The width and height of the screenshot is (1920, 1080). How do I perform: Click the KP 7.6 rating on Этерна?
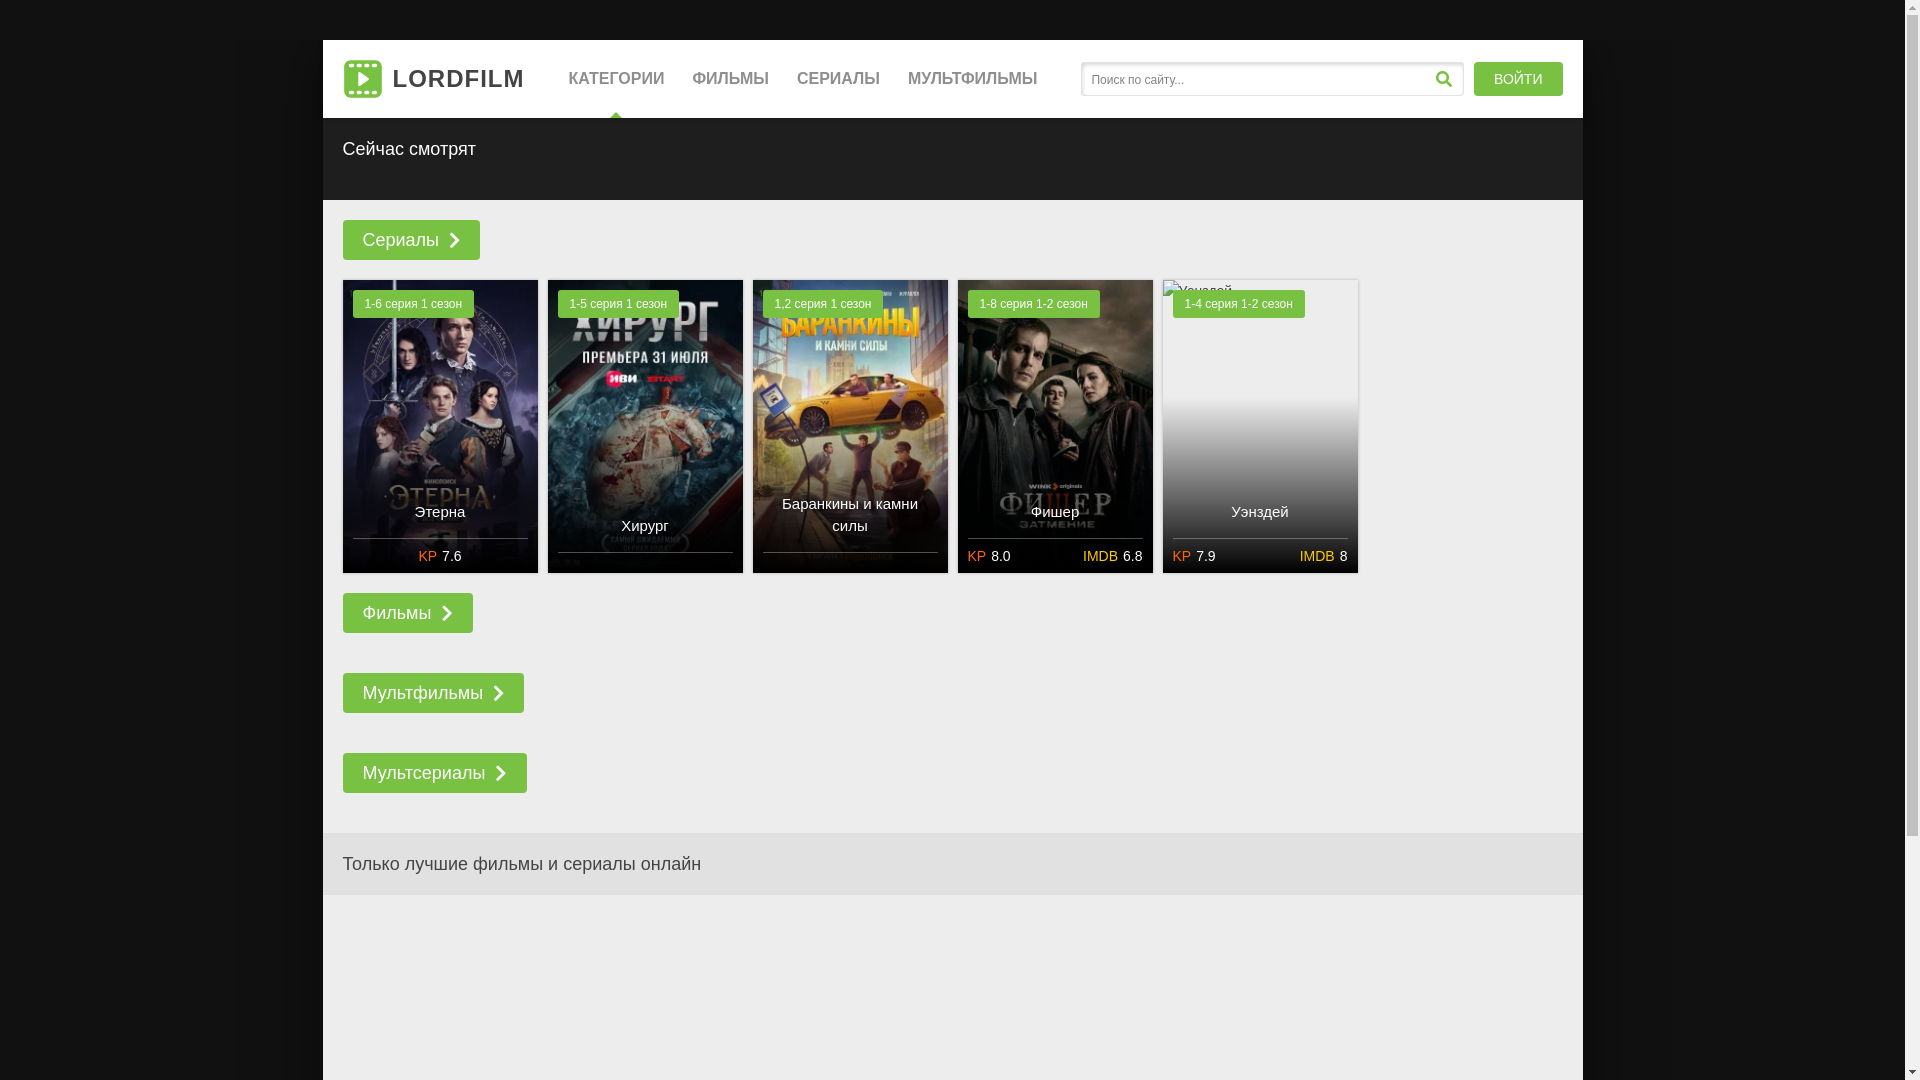tap(440, 556)
